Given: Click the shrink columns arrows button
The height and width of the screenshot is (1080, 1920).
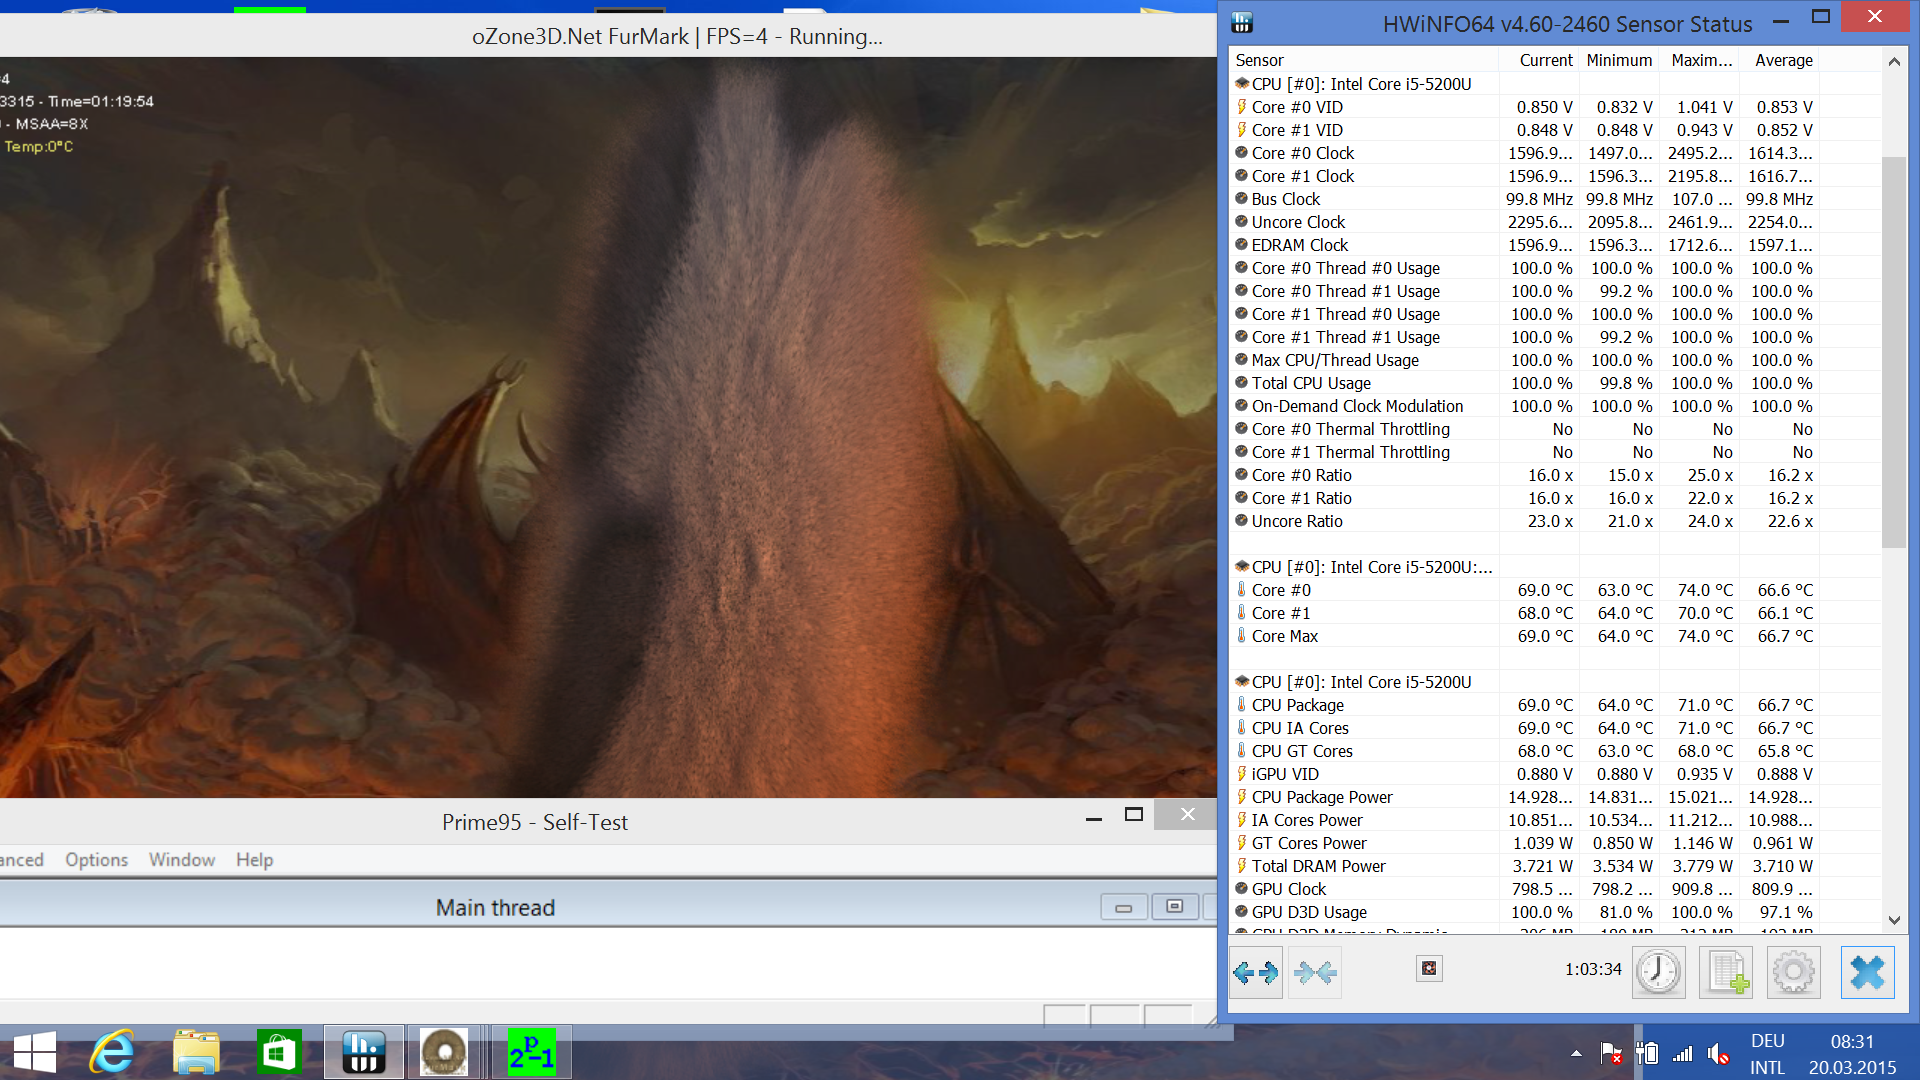Looking at the screenshot, I should [1314, 972].
